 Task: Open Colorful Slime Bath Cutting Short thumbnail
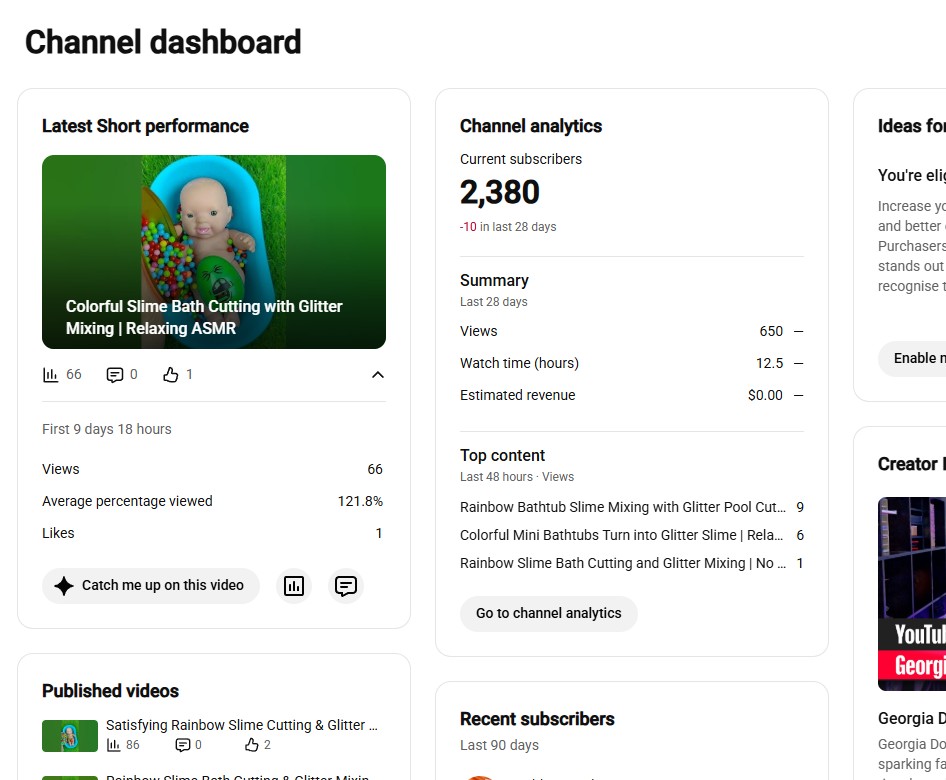point(214,252)
